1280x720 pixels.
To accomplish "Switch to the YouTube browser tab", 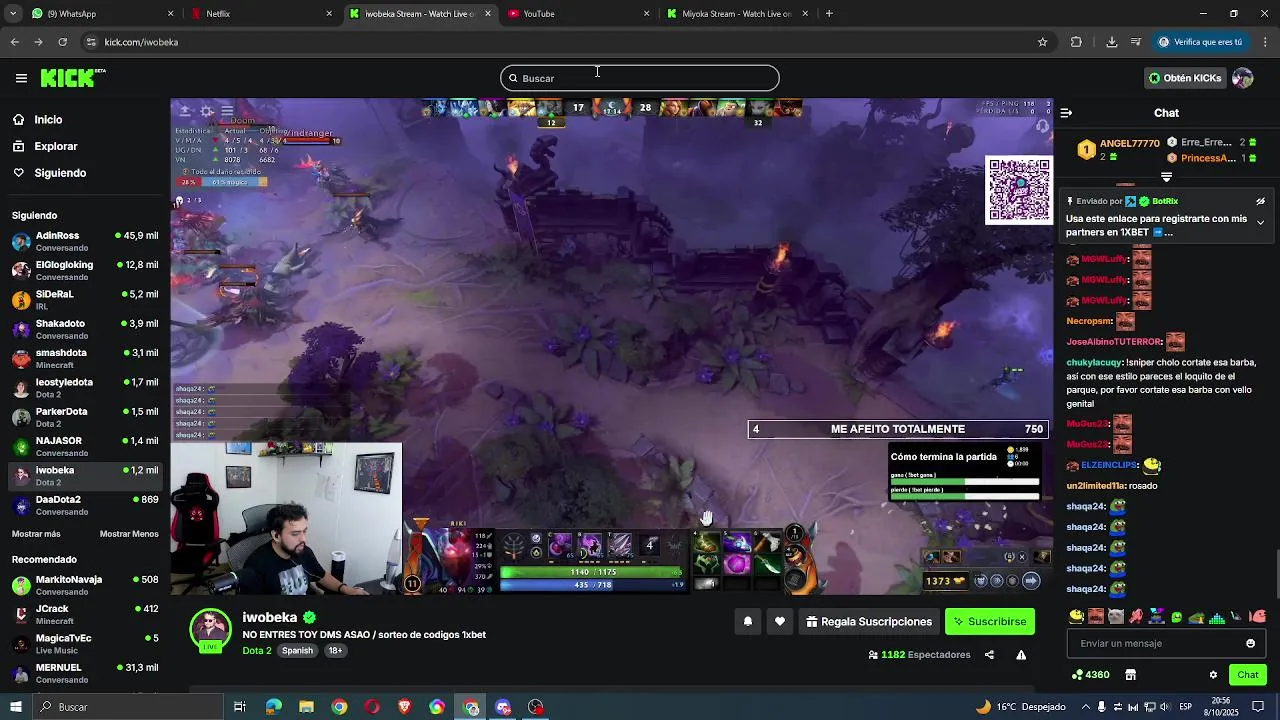I will [x=578, y=14].
